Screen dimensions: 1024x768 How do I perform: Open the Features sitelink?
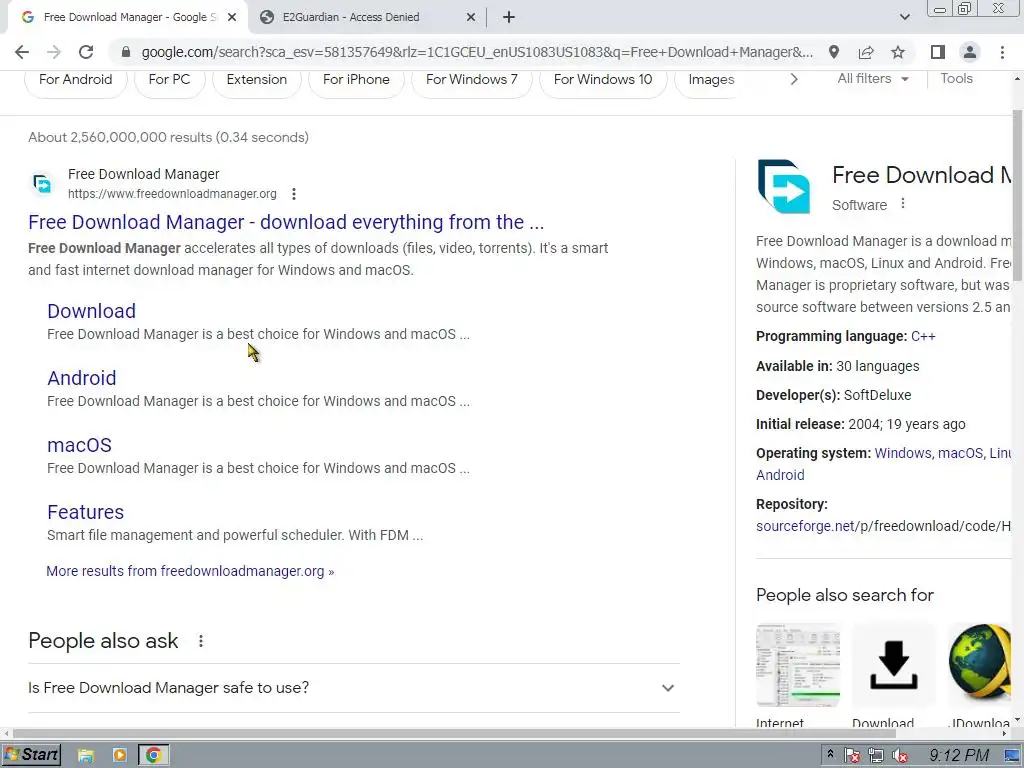tap(86, 512)
